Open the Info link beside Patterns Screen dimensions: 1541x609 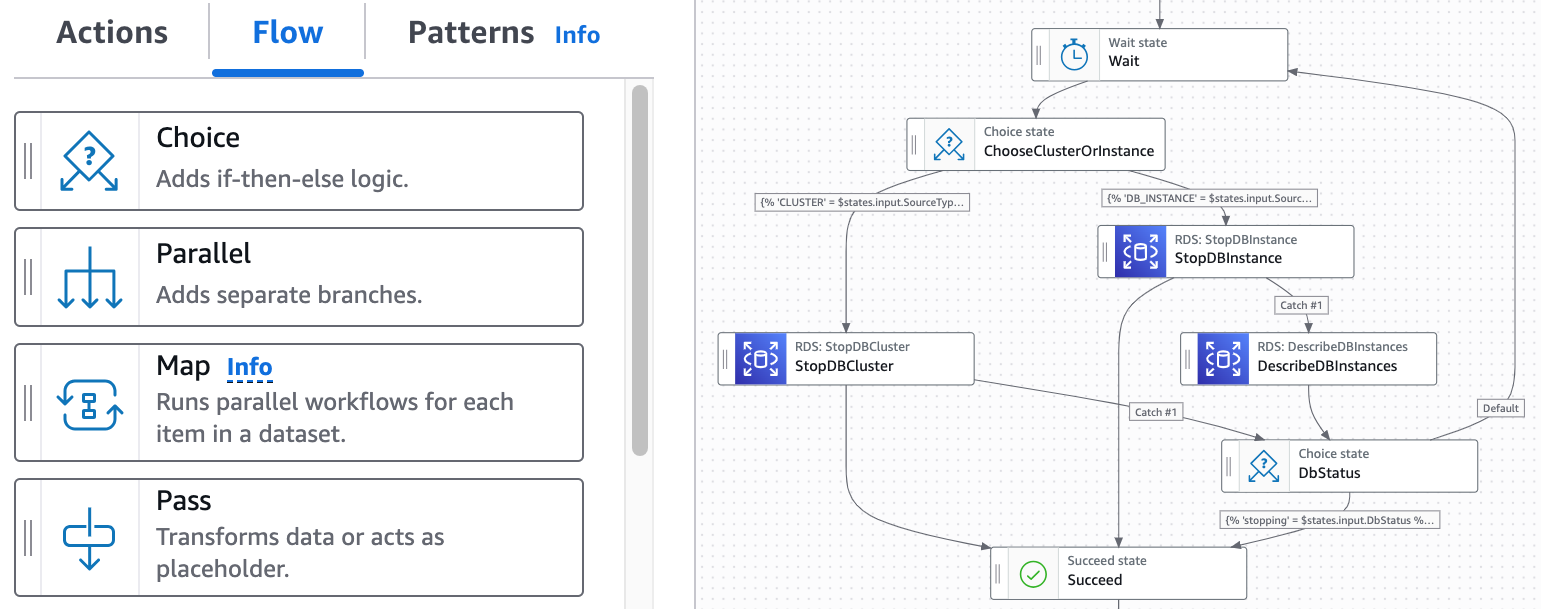[x=578, y=35]
